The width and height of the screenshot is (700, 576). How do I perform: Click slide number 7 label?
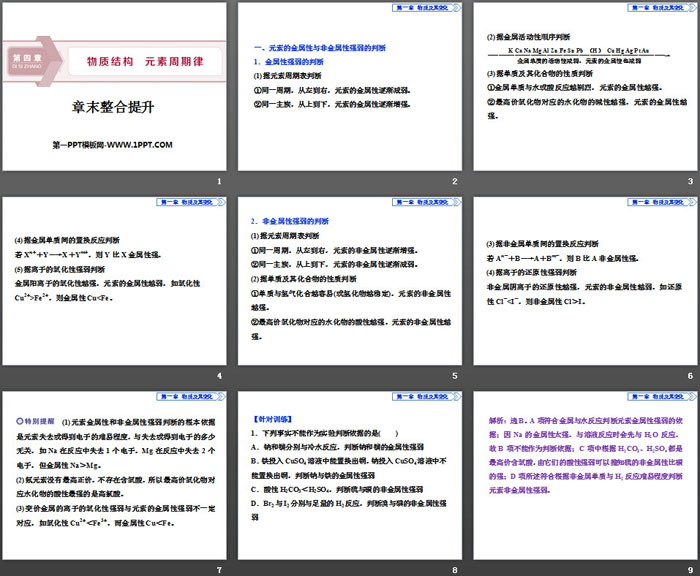(x=219, y=570)
